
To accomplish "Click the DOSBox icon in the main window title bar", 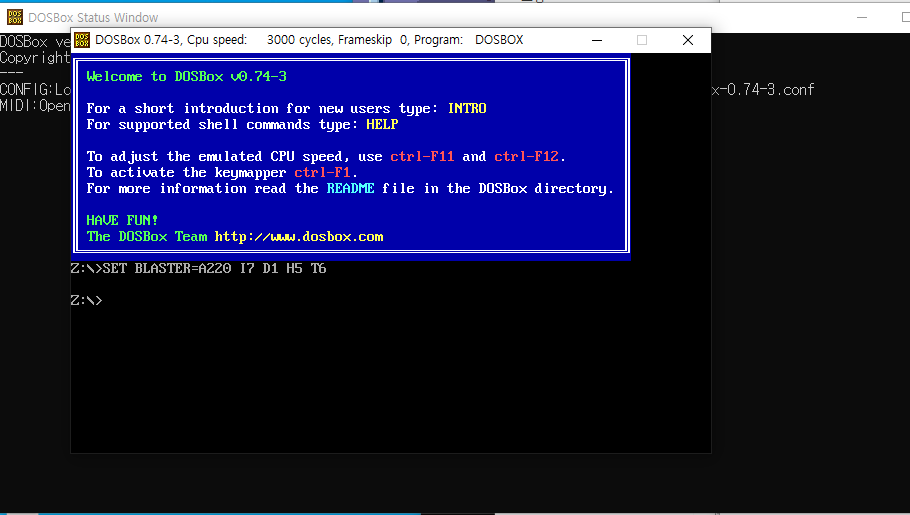I will point(82,40).
